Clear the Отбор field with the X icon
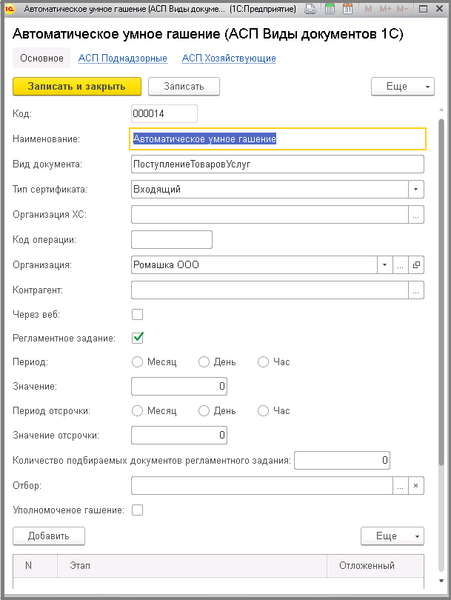451x600 pixels. tap(416, 486)
